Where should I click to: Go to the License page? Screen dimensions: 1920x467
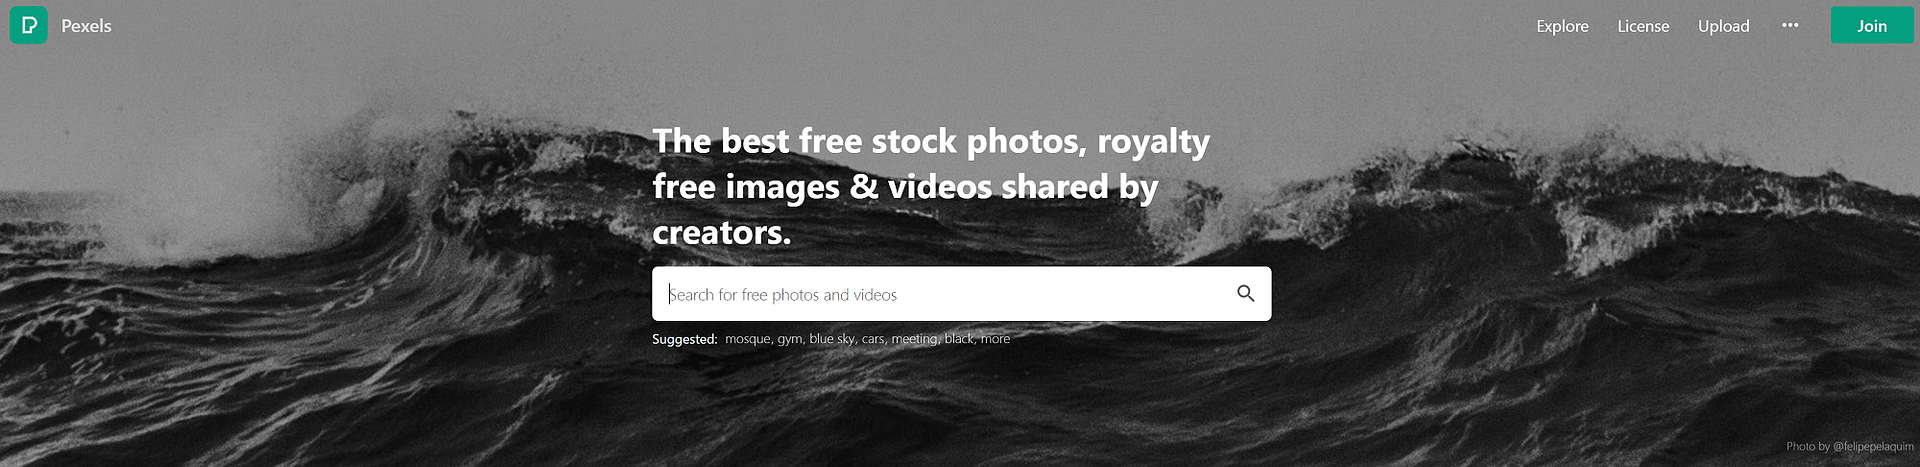click(1643, 26)
